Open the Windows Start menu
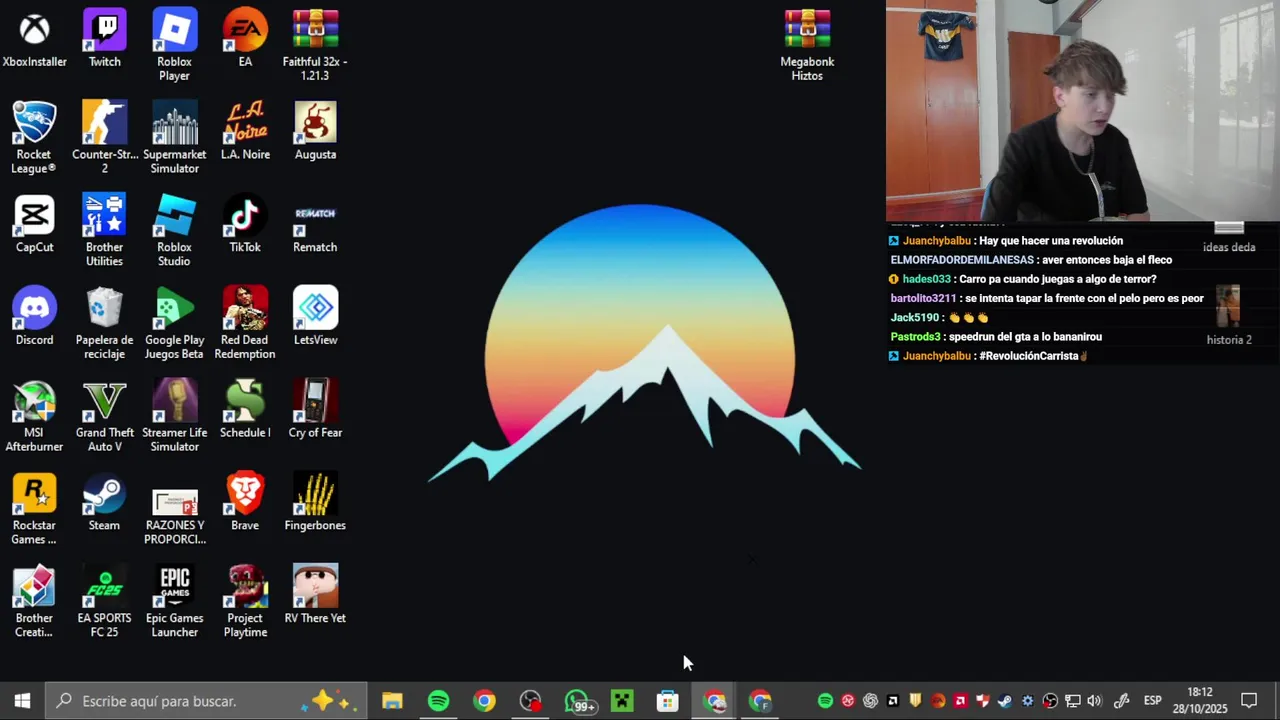This screenshot has height=720, width=1280. [23, 701]
